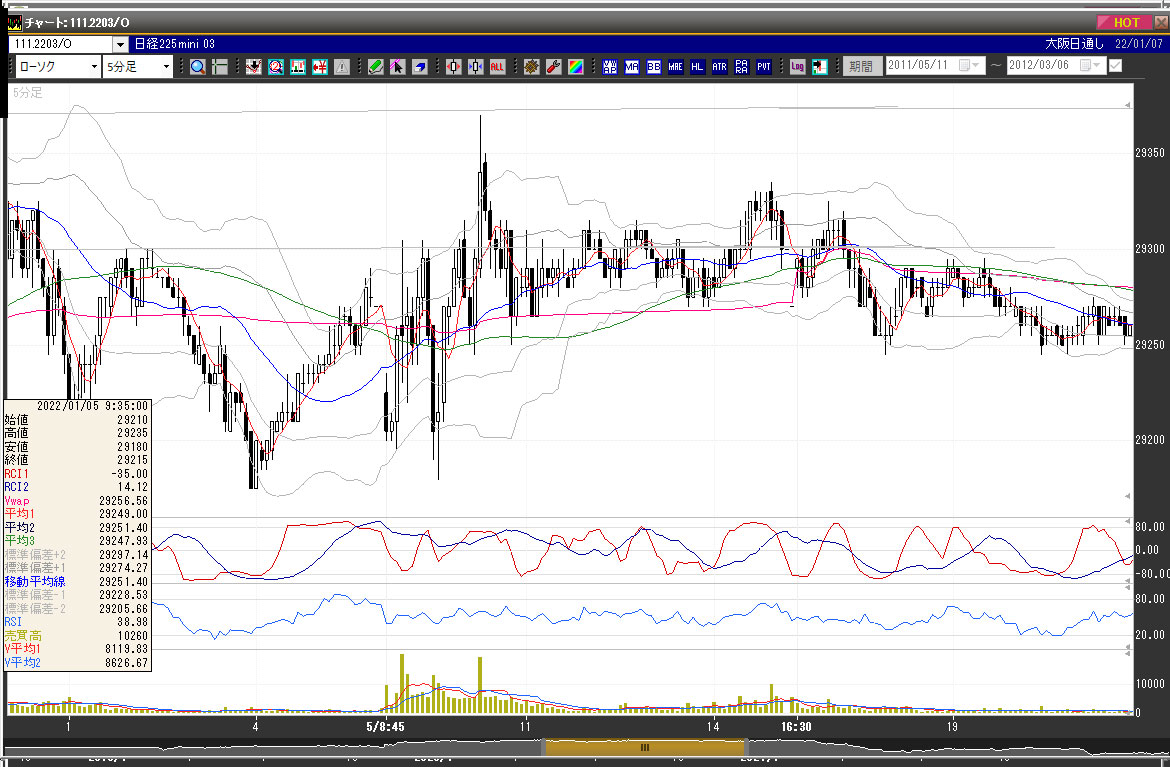The height and width of the screenshot is (767, 1170).
Task: Open the brown chip settings icon
Action: (x=531, y=67)
